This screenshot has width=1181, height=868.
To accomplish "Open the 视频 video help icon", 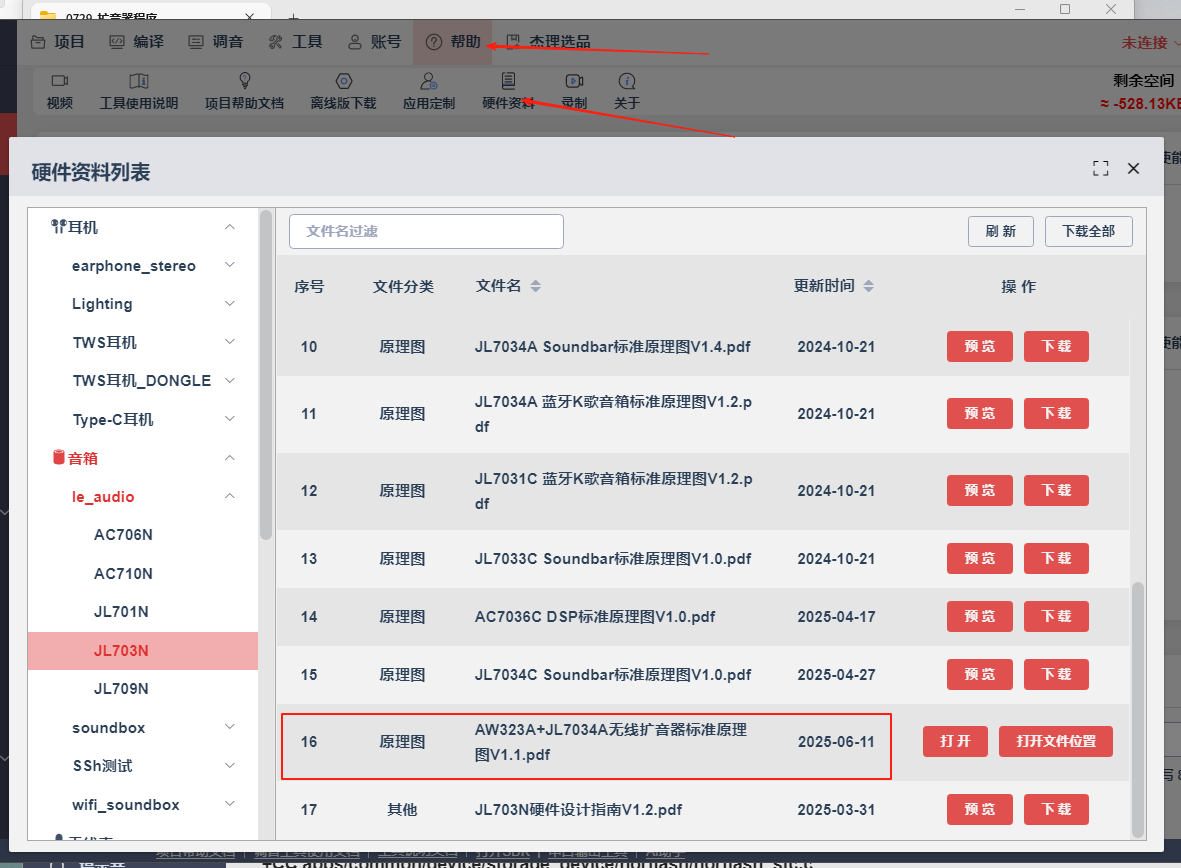I will coord(60,81).
